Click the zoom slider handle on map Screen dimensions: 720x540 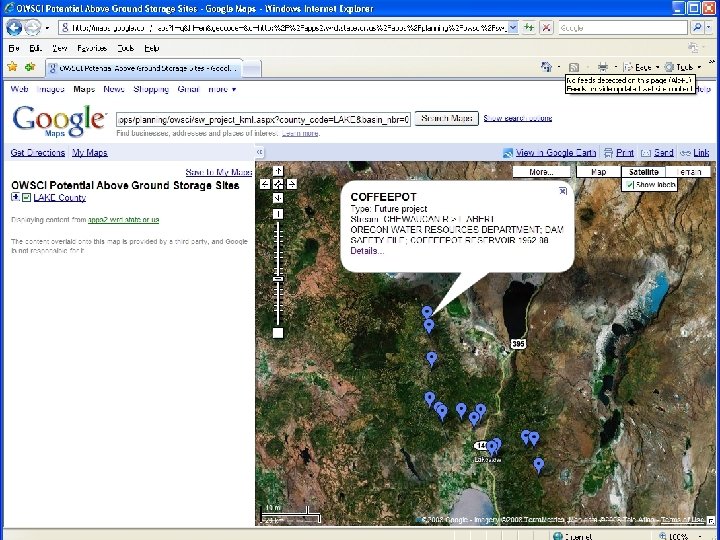(278, 279)
